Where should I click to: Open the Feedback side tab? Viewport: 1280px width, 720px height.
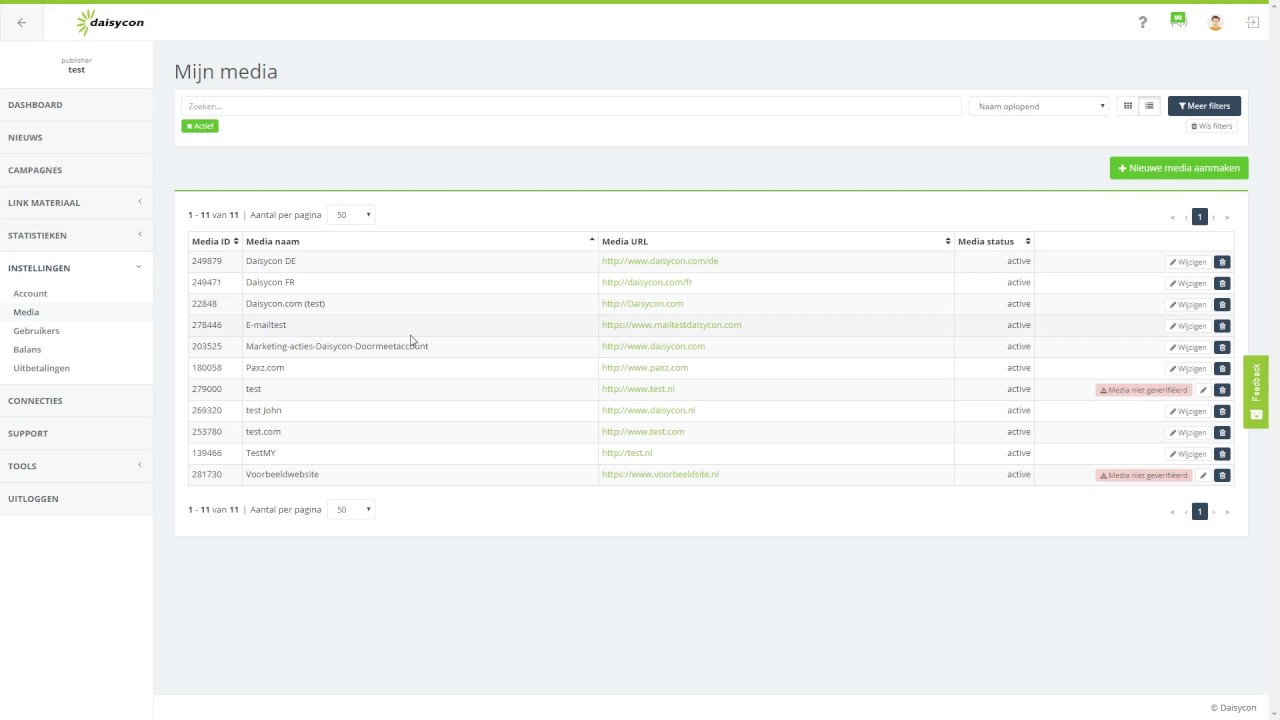tap(1256, 391)
